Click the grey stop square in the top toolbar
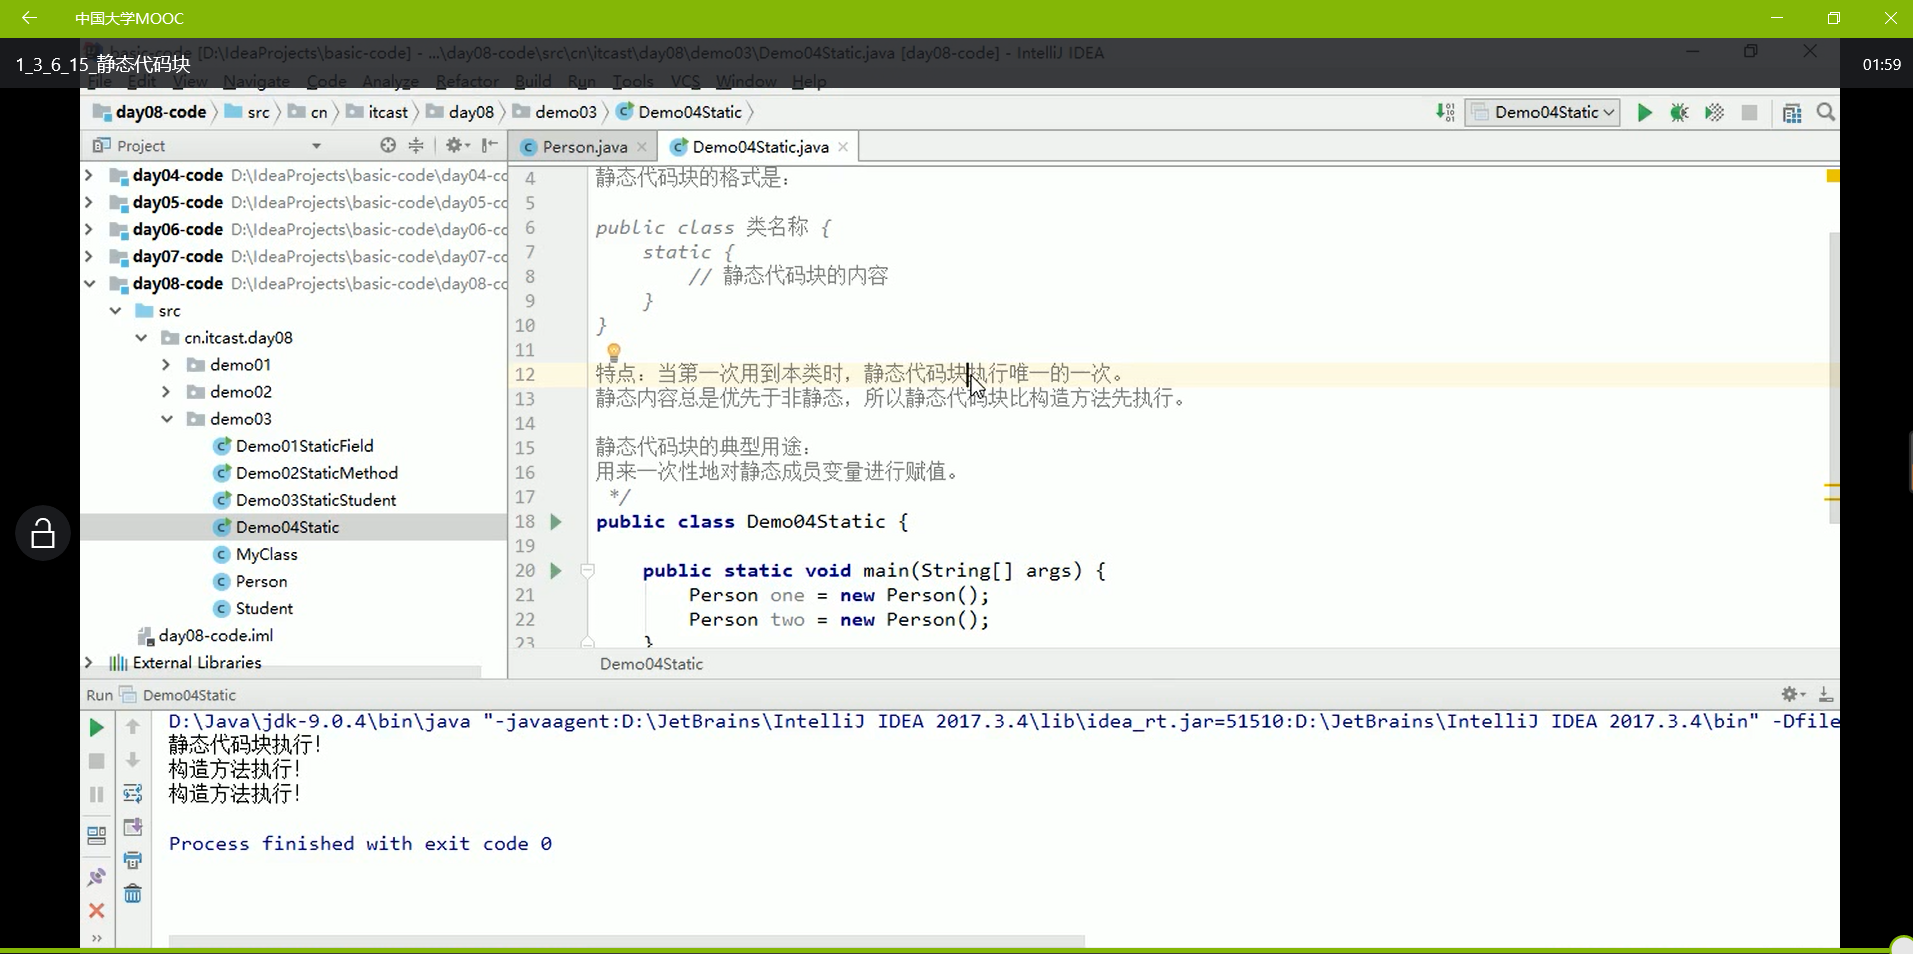This screenshot has width=1913, height=954. 1749,113
